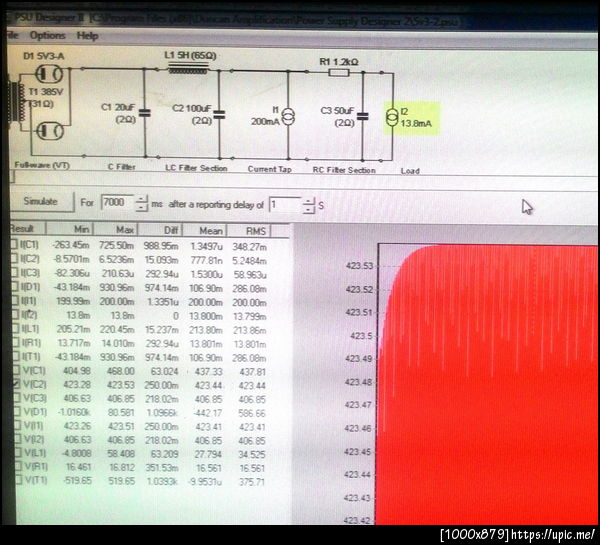The image size is (600, 545).
Task: Open the Help menu
Action: click(x=87, y=36)
